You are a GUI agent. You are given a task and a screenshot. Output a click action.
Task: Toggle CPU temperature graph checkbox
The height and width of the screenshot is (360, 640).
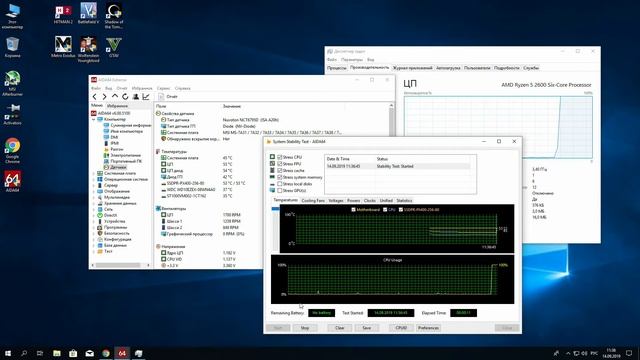(x=385, y=210)
